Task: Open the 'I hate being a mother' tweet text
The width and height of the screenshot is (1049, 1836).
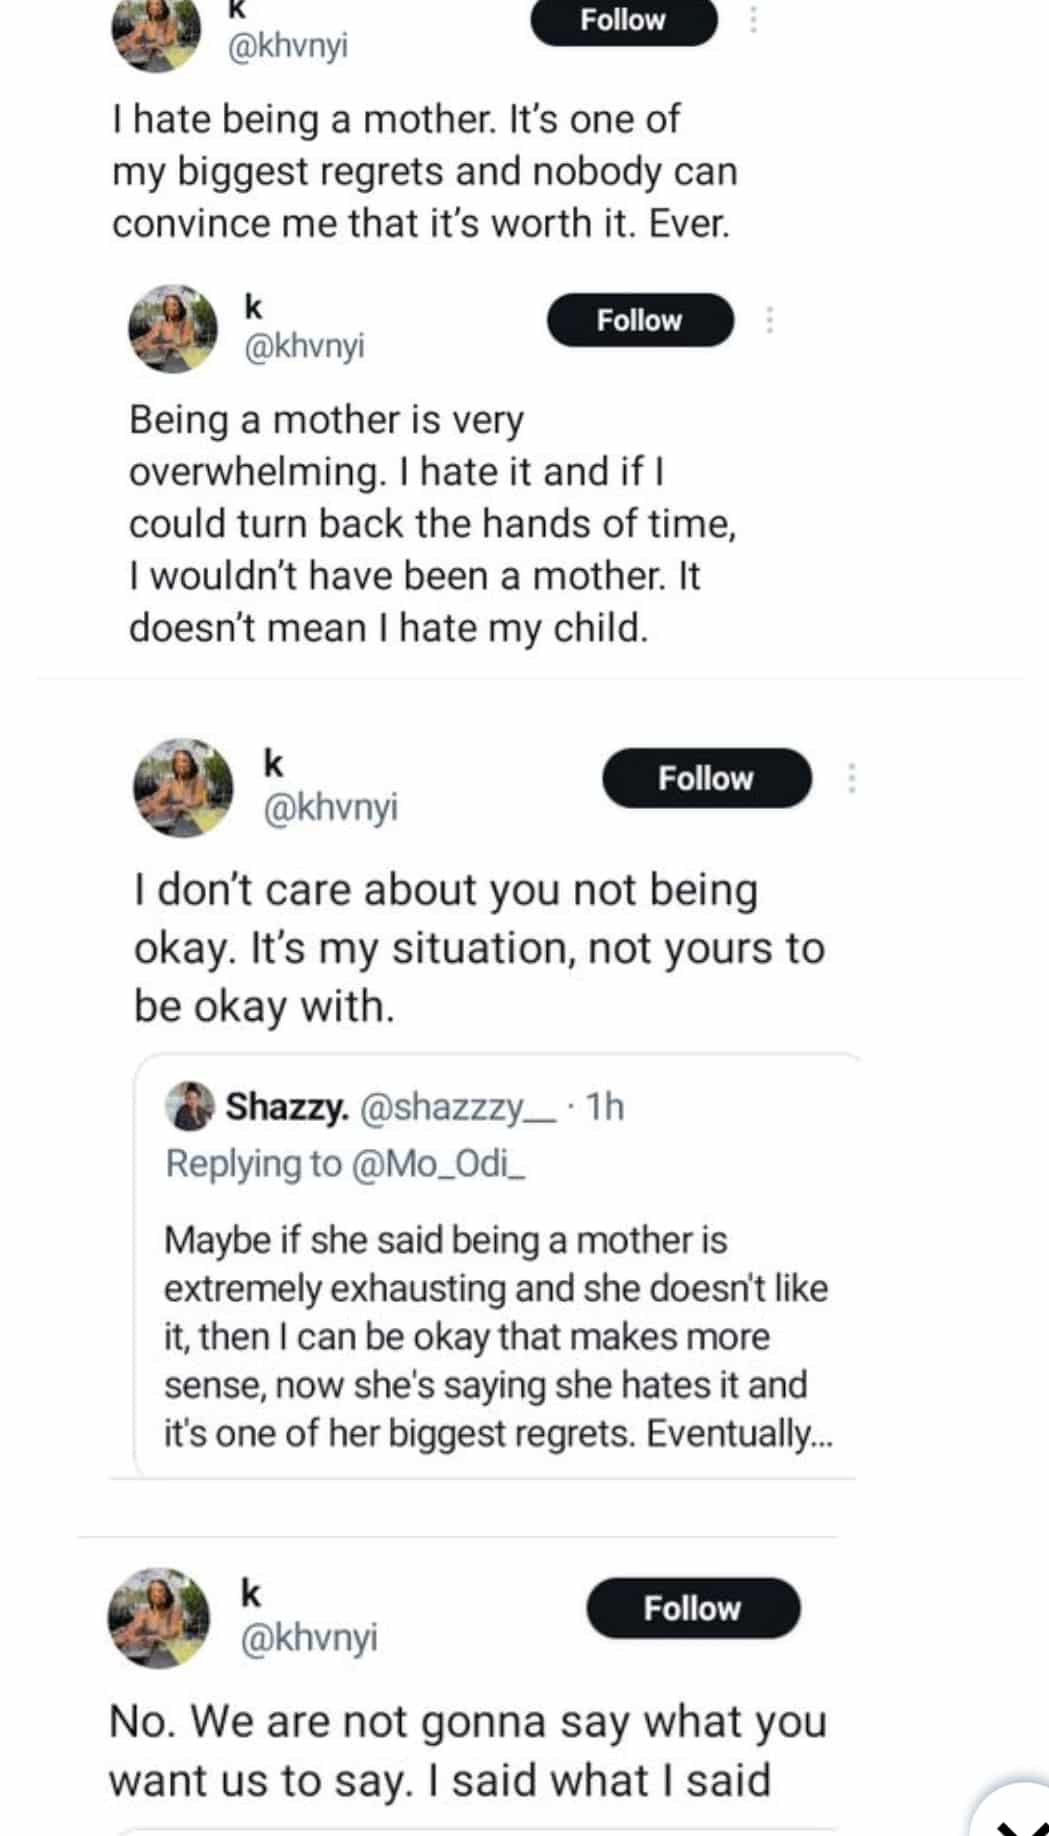Action: point(424,171)
